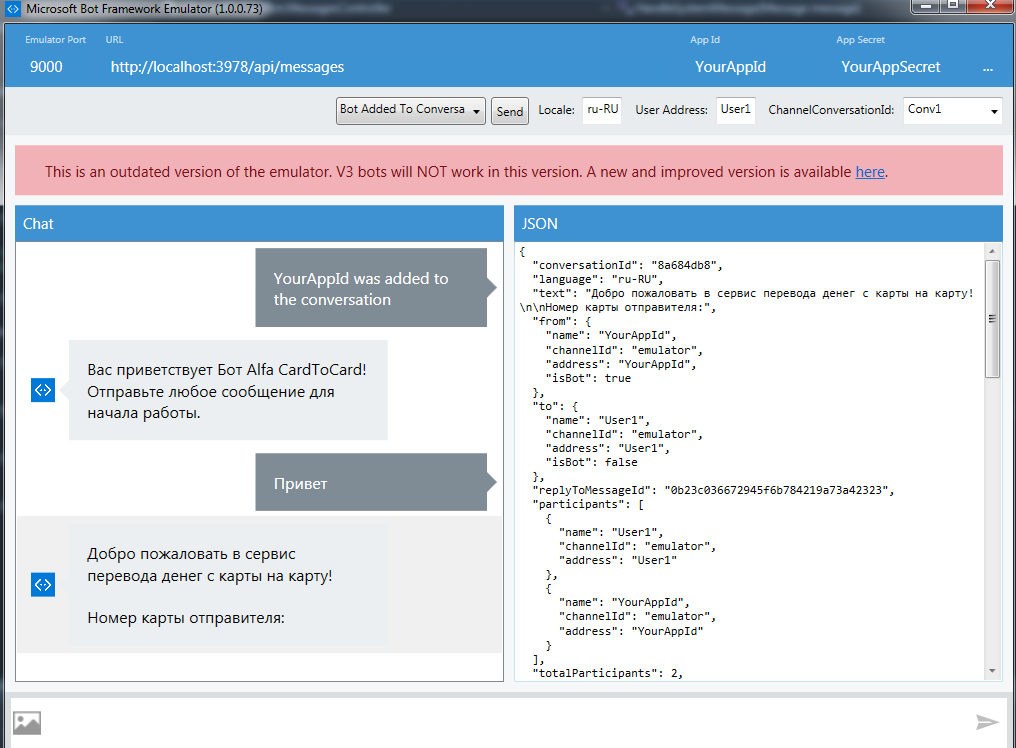Click the Emulator Port value 9000
1016x748 pixels.
pyautogui.click(x=46, y=67)
